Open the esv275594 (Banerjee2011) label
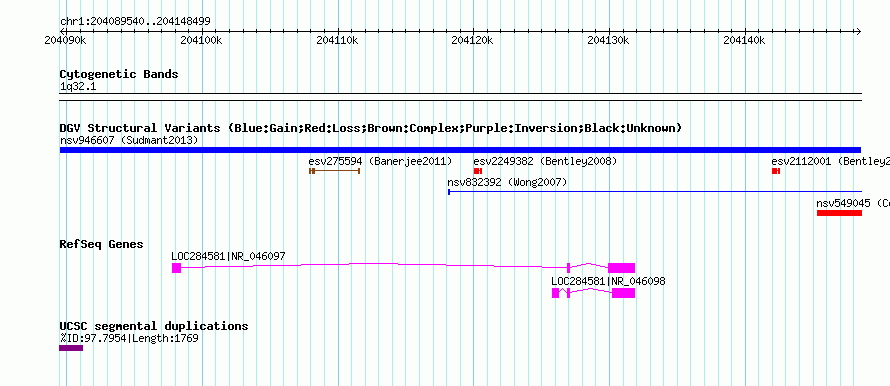This screenshot has width=890, height=386. point(380,161)
